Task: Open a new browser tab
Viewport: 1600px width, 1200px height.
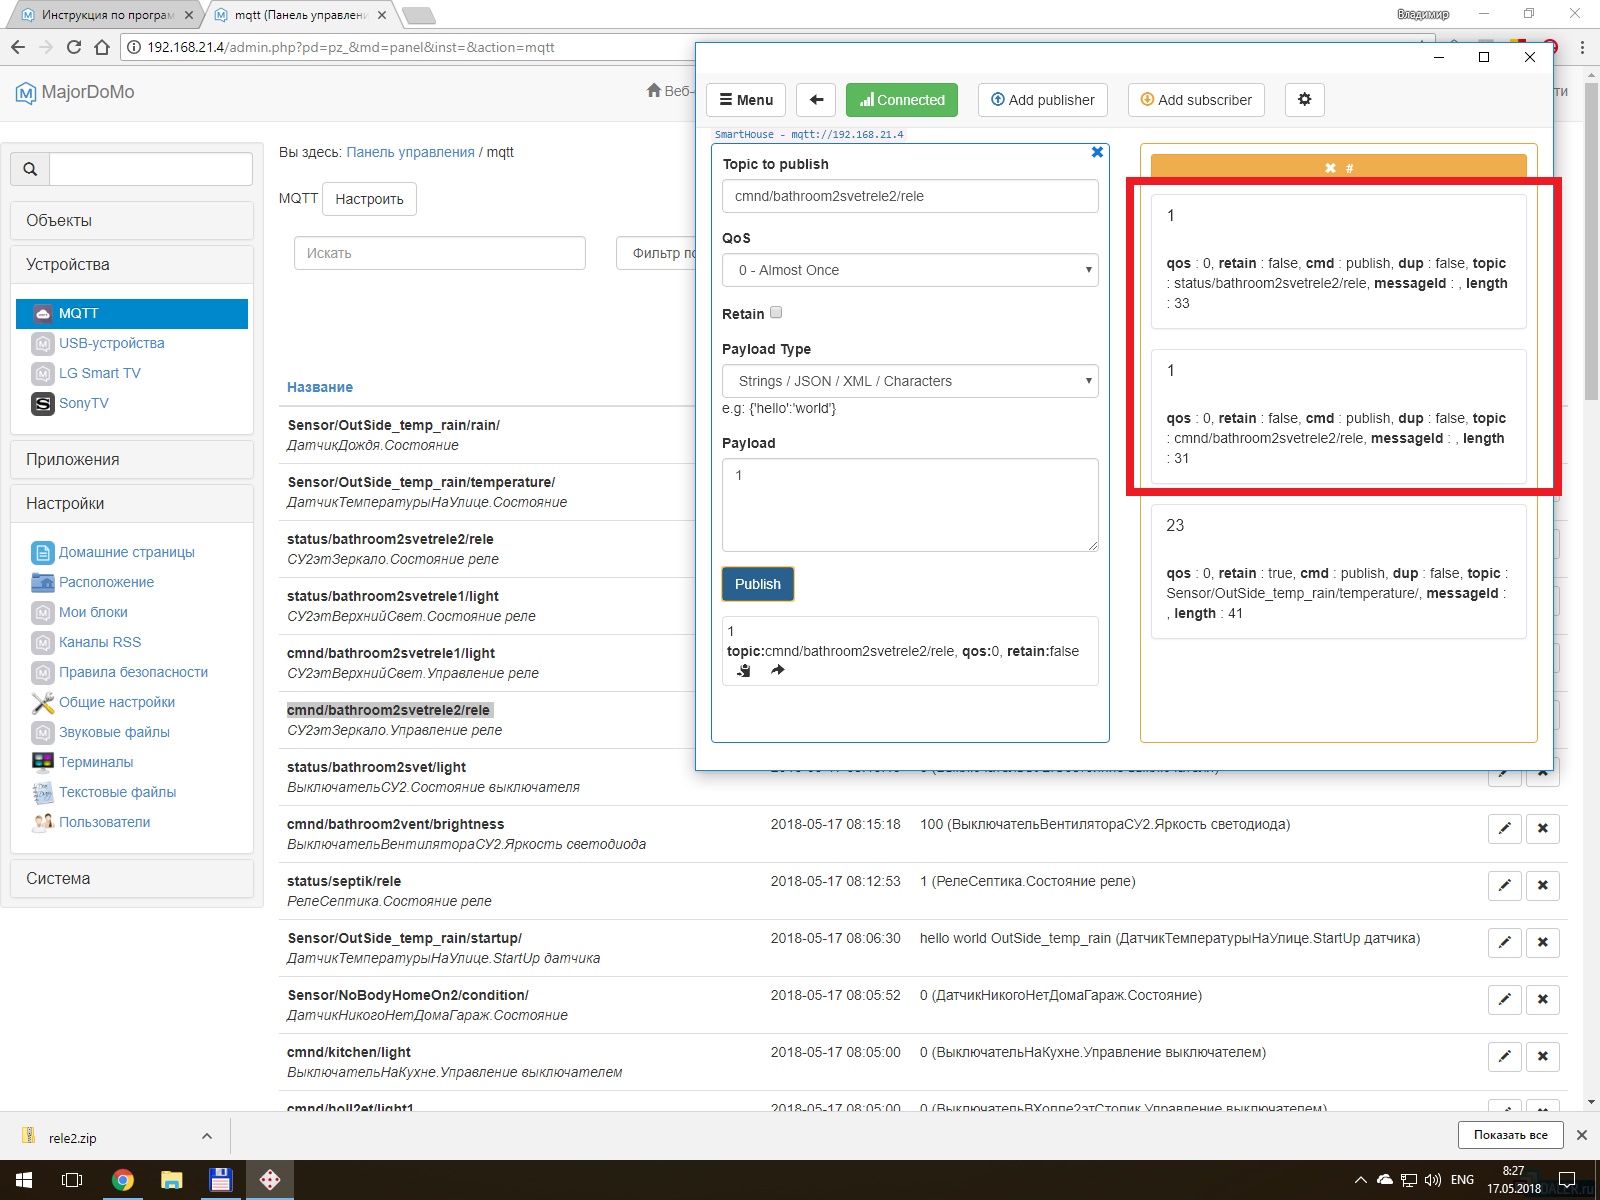Action: (418, 15)
